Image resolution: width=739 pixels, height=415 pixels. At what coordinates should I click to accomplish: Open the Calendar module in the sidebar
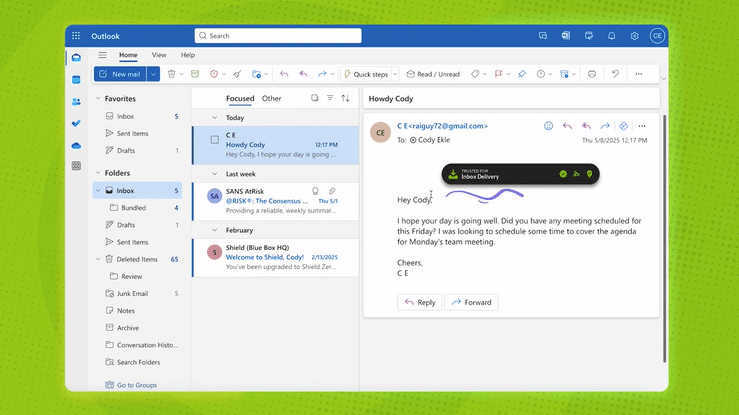click(x=76, y=80)
